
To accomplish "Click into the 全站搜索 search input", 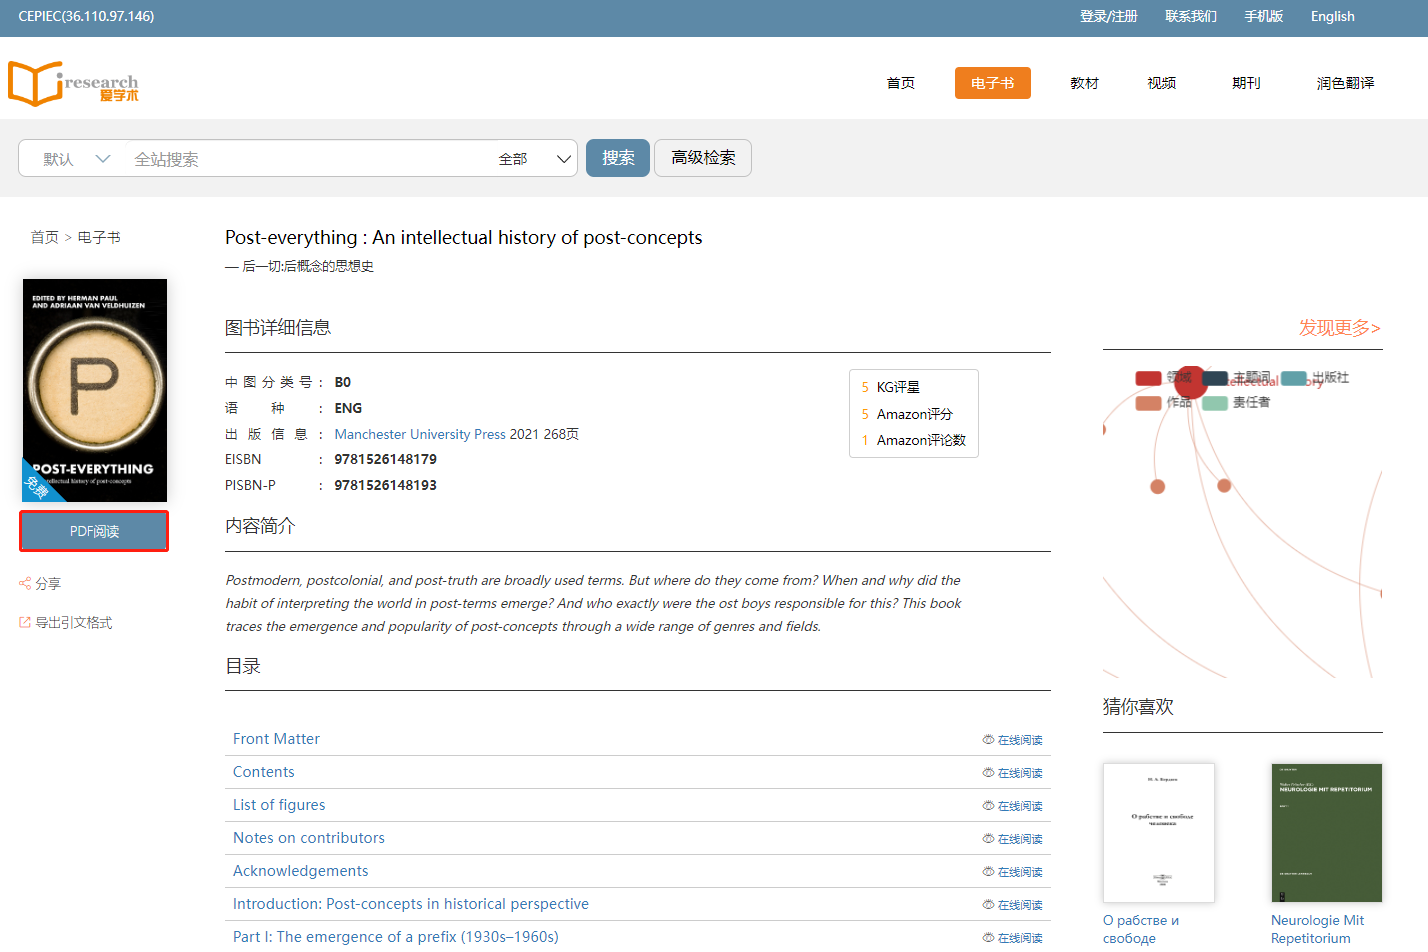I will 310,159.
